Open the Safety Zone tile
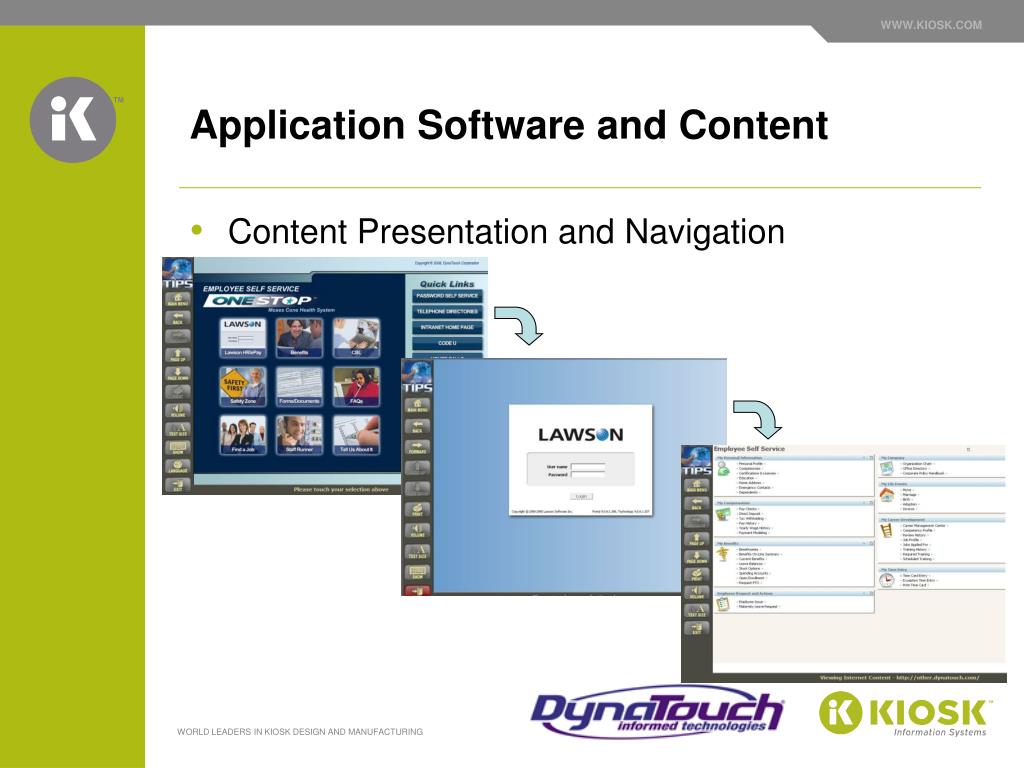This screenshot has height=768, width=1024. click(243, 386)
